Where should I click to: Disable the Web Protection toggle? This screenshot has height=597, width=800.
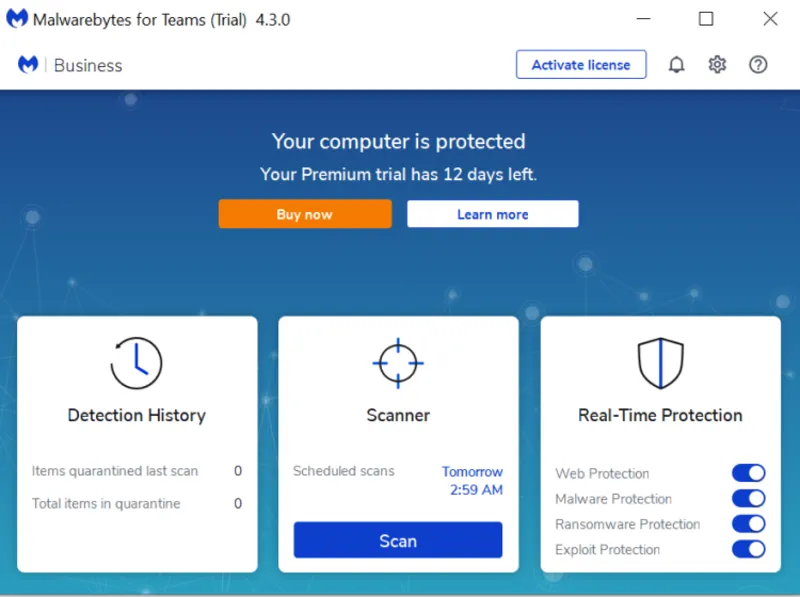[748, 473]
